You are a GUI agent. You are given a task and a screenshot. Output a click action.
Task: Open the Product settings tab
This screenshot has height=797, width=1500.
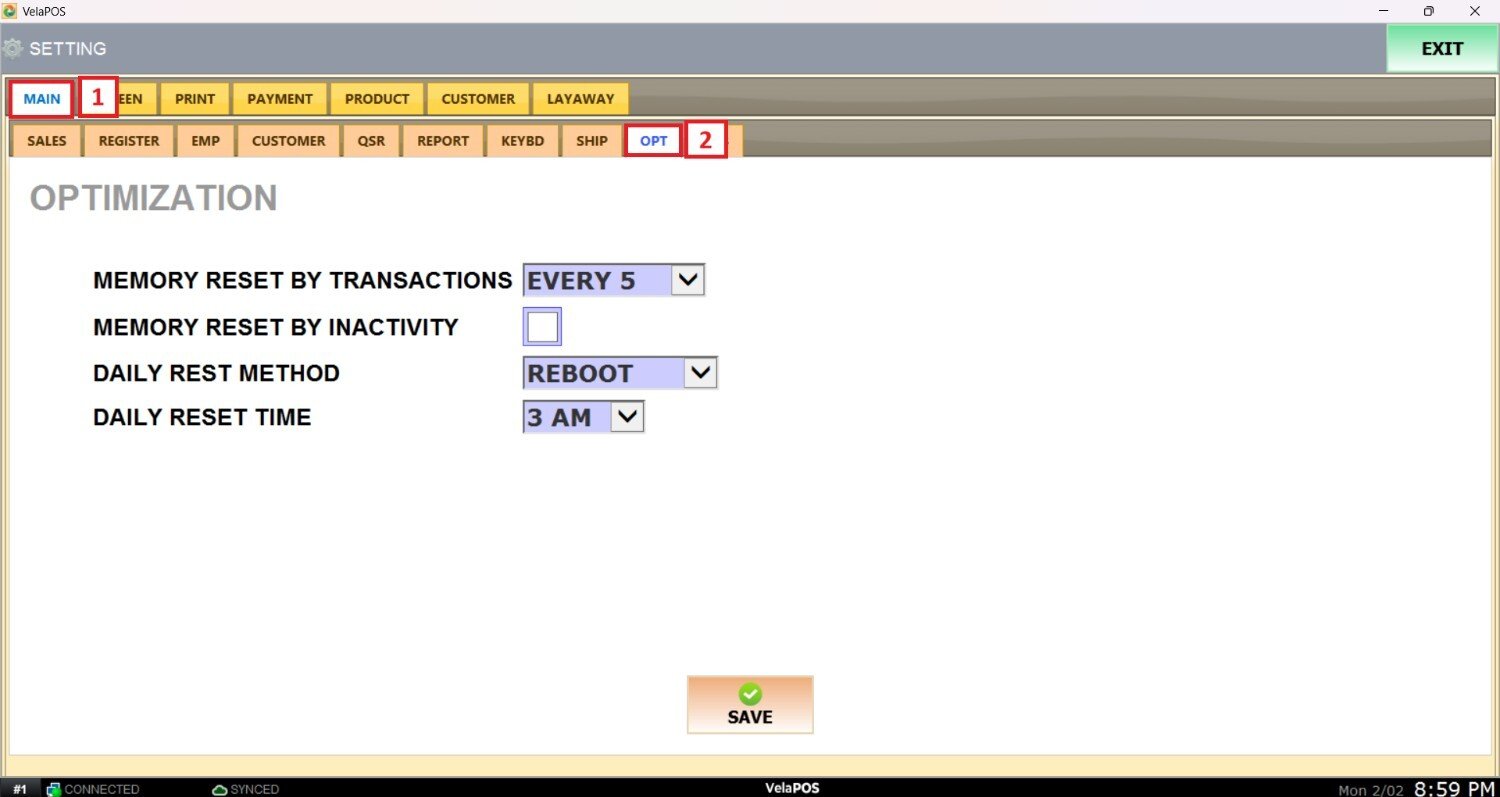coord(377,99)
